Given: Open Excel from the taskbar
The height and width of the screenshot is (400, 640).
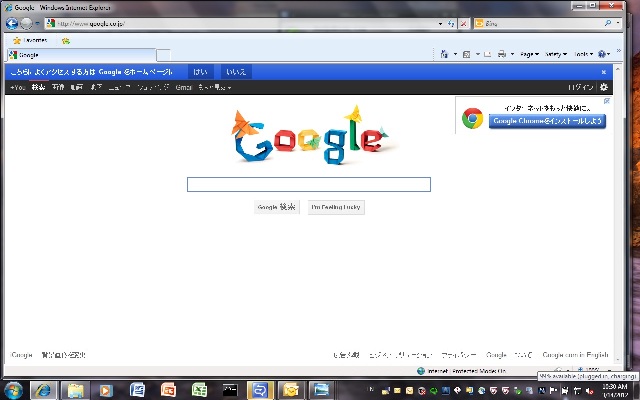Looking at the screenshot, I should click(x=199, y=391).
